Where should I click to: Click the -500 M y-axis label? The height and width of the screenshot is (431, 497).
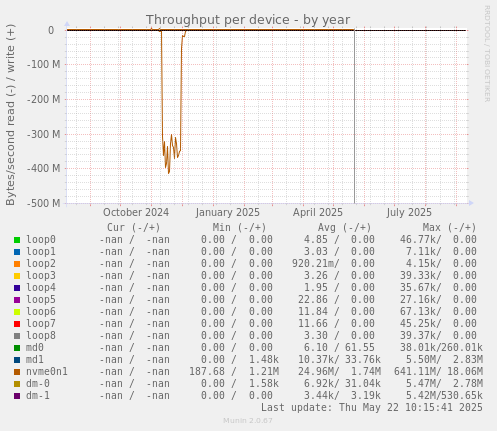44,203
